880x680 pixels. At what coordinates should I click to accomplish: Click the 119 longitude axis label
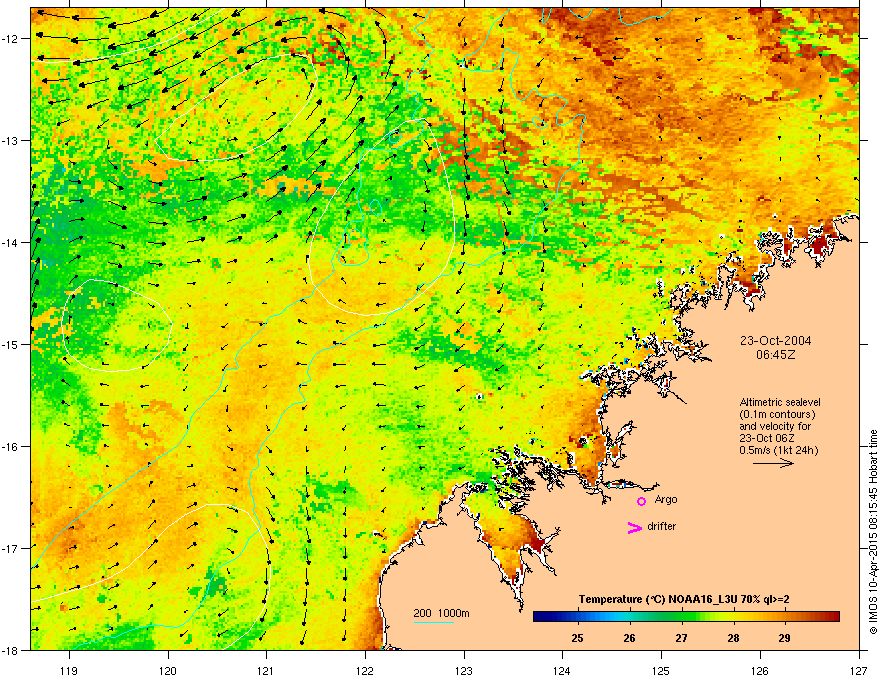(69, 670)
